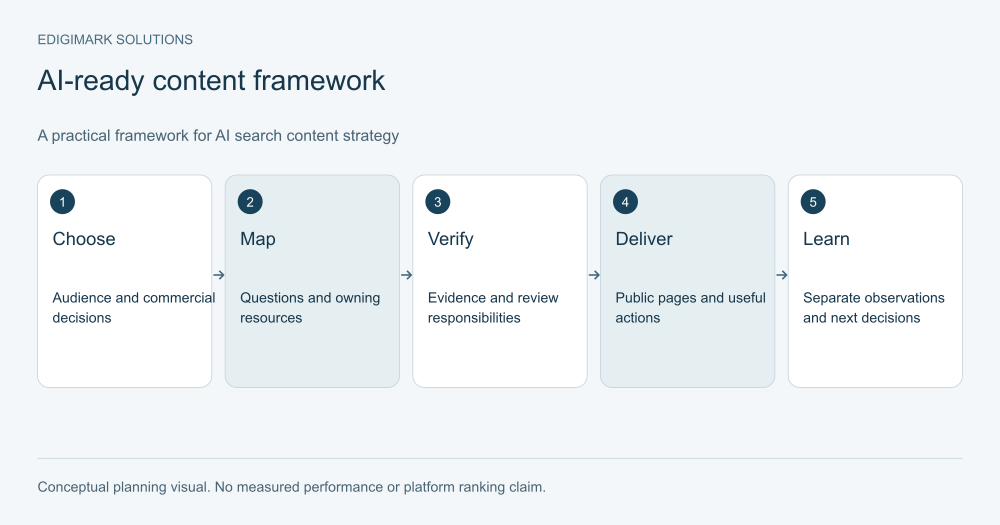Click the AI-ready content framework title
The image size is (1000, 525).
(211, 81)
